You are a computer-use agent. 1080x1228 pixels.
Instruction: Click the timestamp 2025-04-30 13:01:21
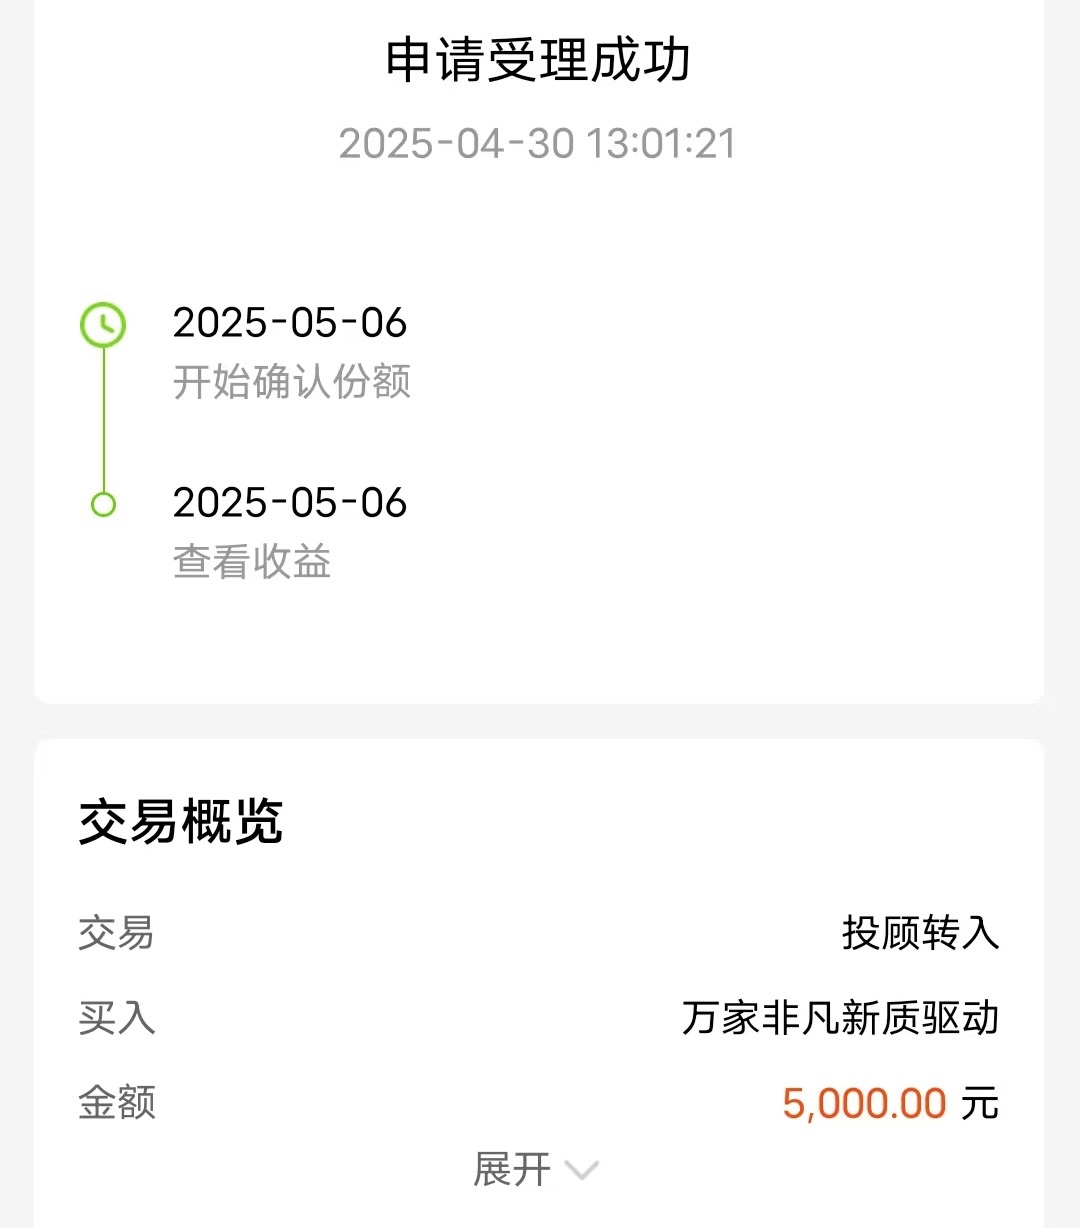point(538,143)
